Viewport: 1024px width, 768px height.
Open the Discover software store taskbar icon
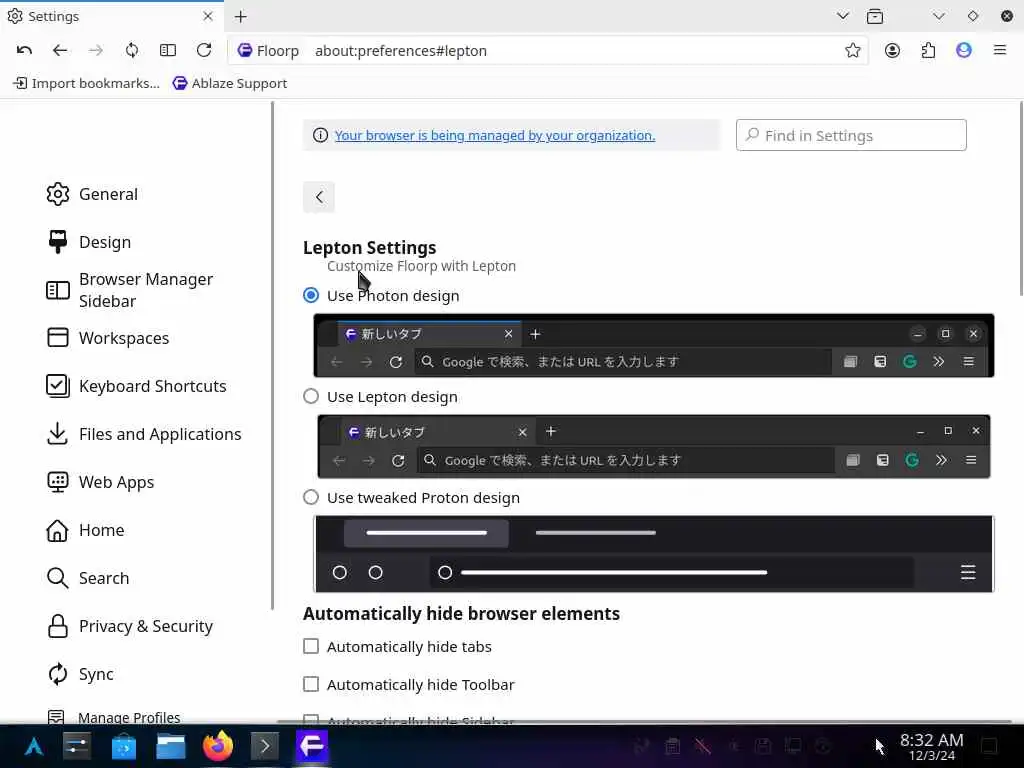click(x=123, y=746)
